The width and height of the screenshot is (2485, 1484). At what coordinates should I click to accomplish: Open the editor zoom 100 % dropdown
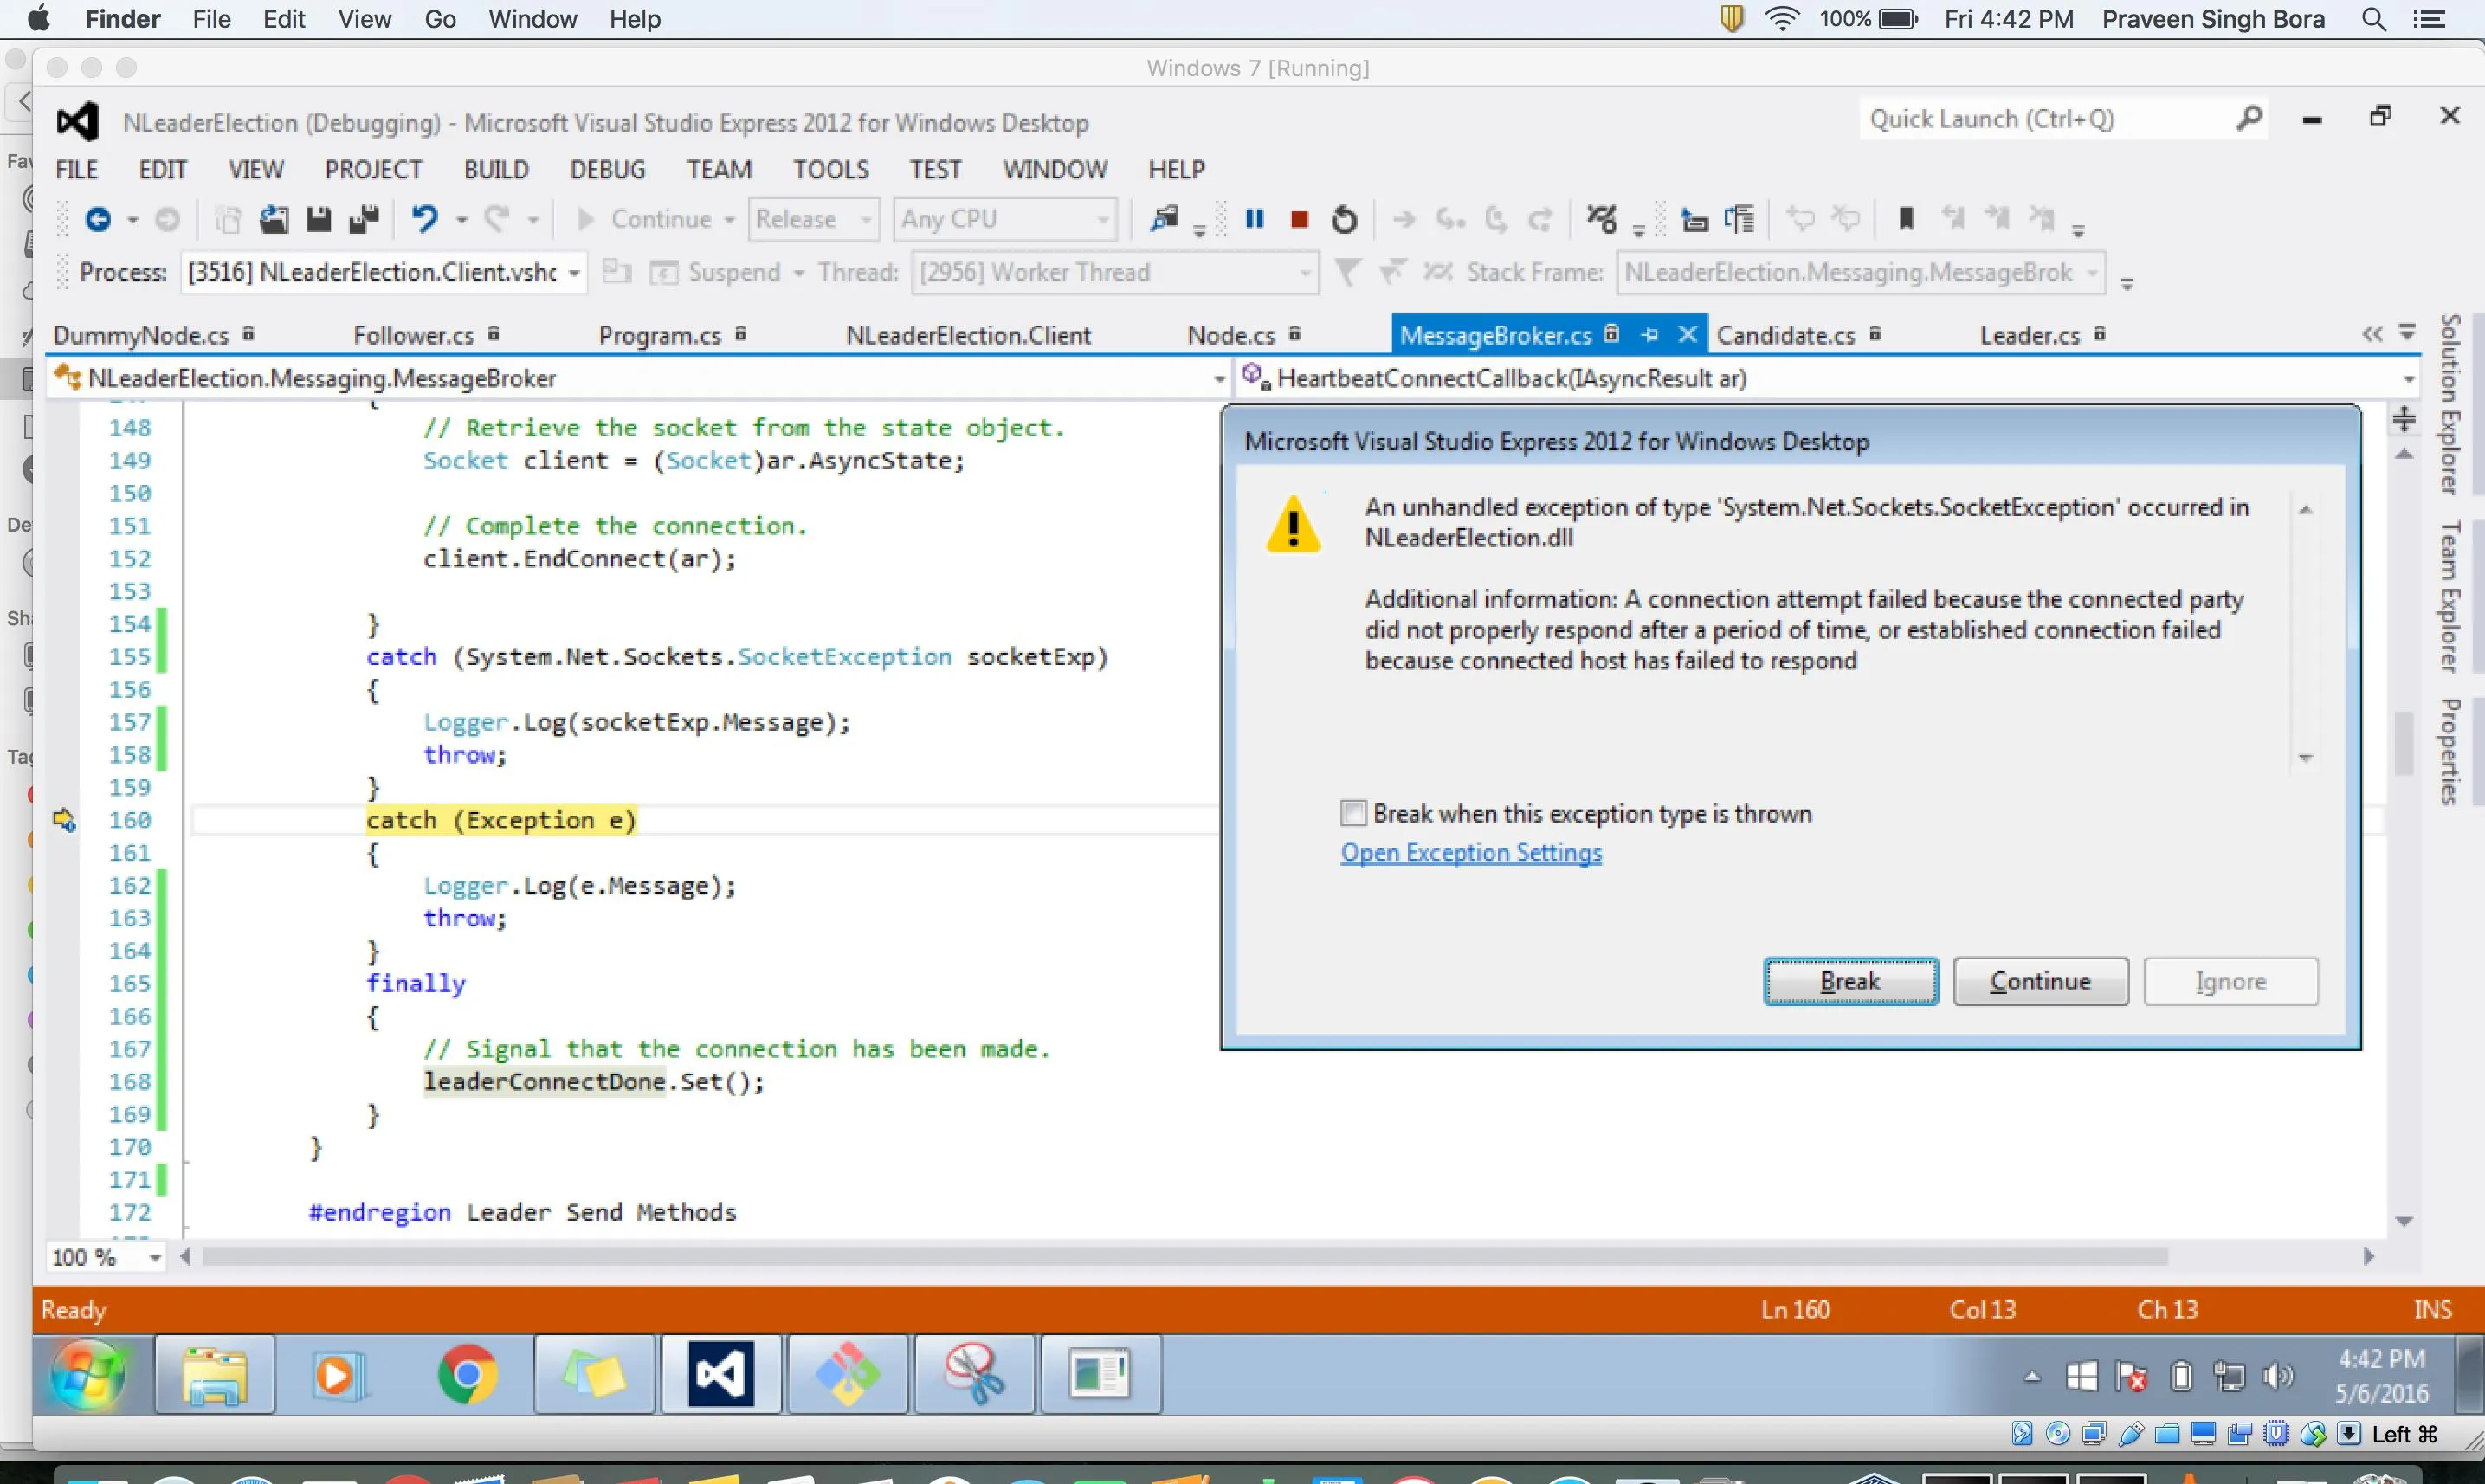155,1258
